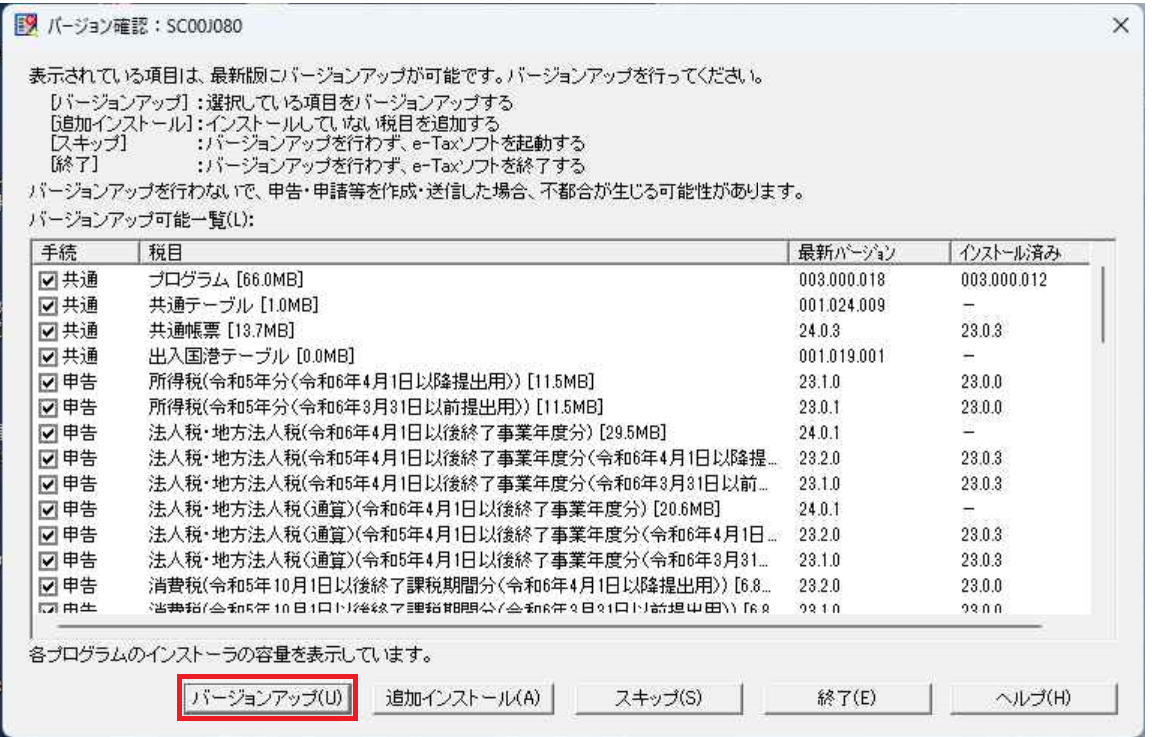Toggle the 共通テーブル [1.0MB] checkbox

coord(48,305)
